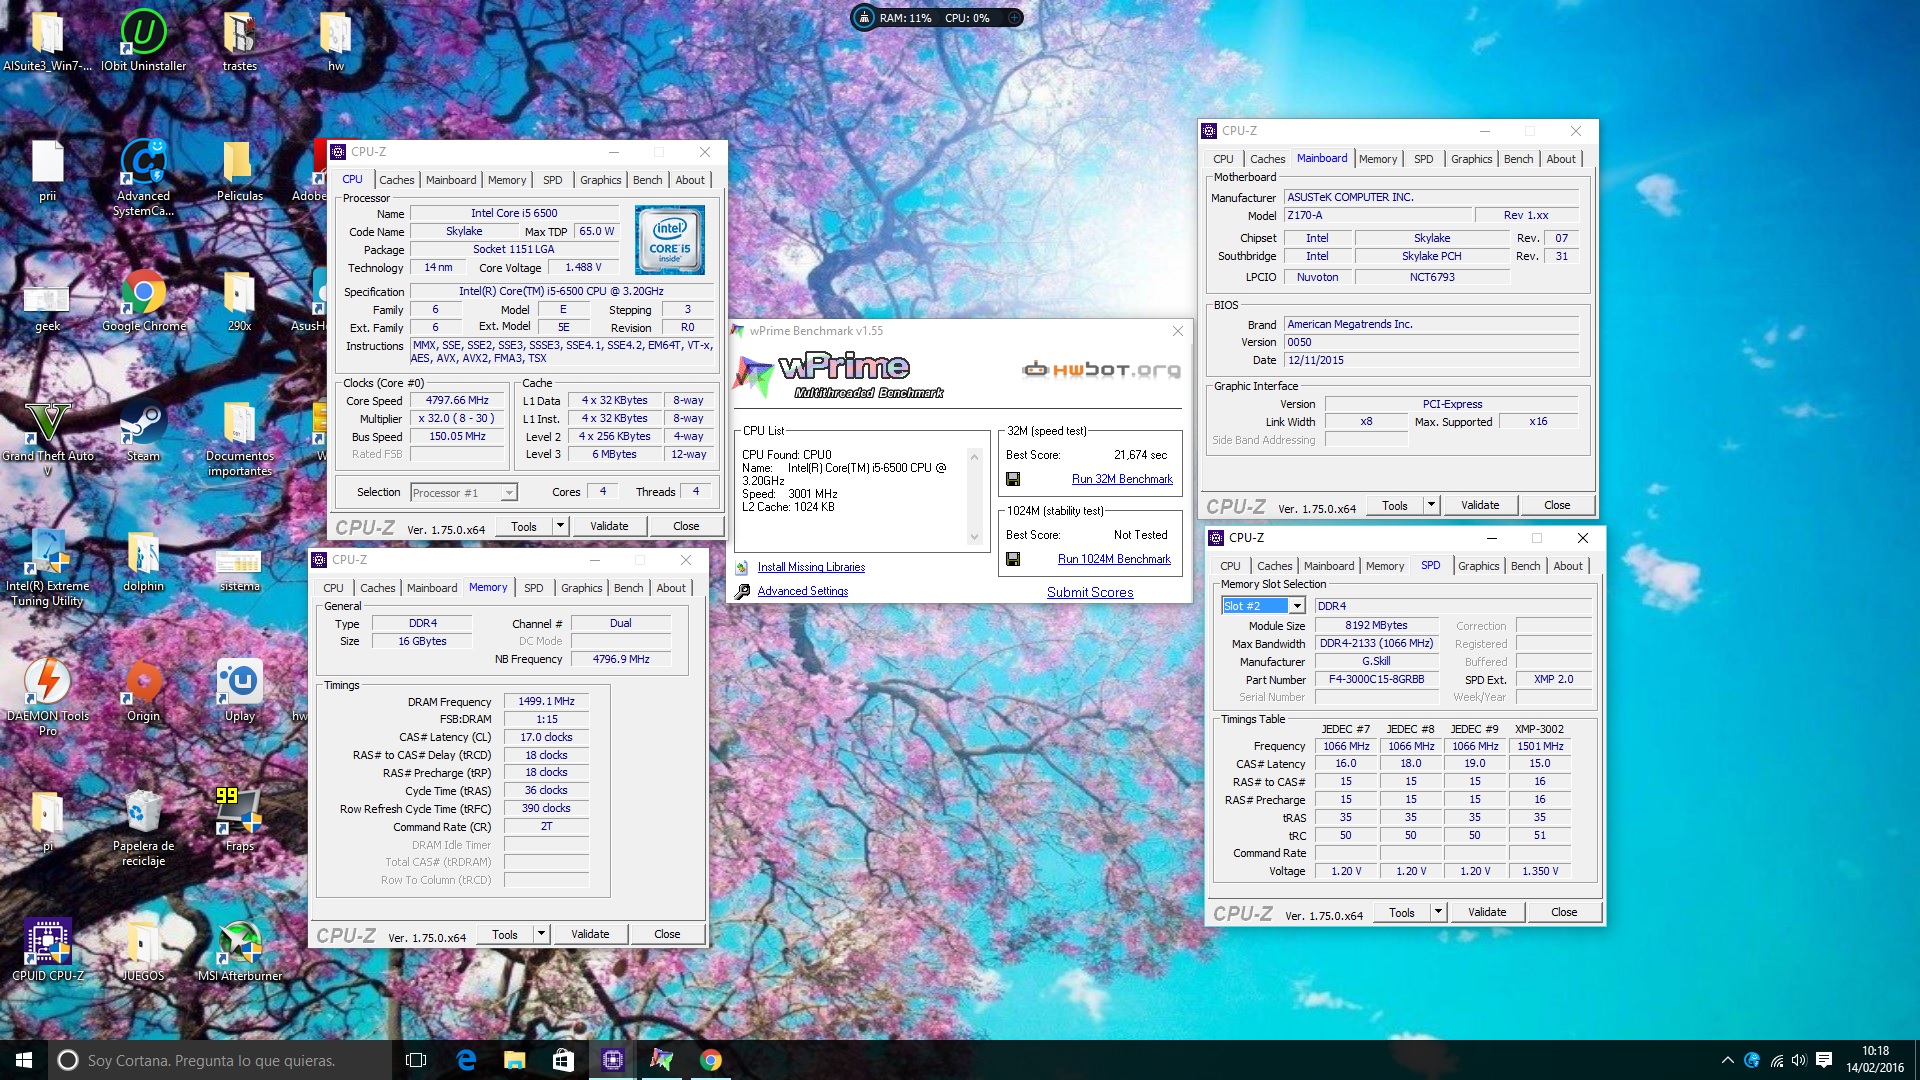
Task: Click the save icon for 32M score
Action: coord(1013,479)
